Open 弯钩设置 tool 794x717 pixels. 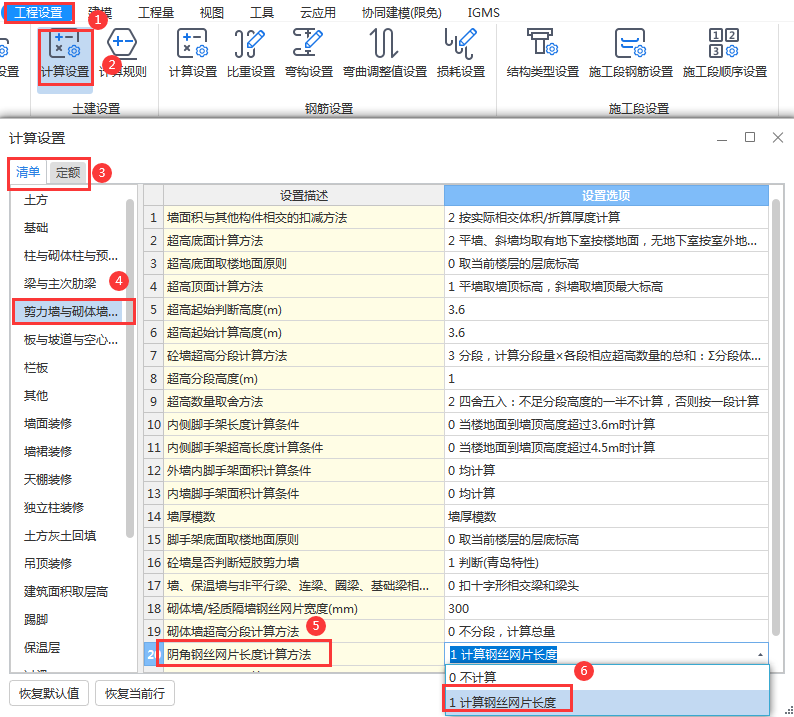pyautogui.click(x=309, y=55)
